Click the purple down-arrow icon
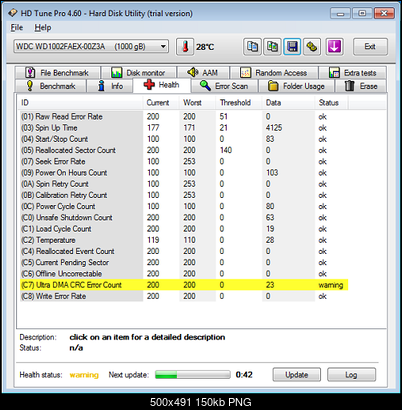The width and height of the screenshot is (402, 410). pyautogui.click(x=334, y=47)
